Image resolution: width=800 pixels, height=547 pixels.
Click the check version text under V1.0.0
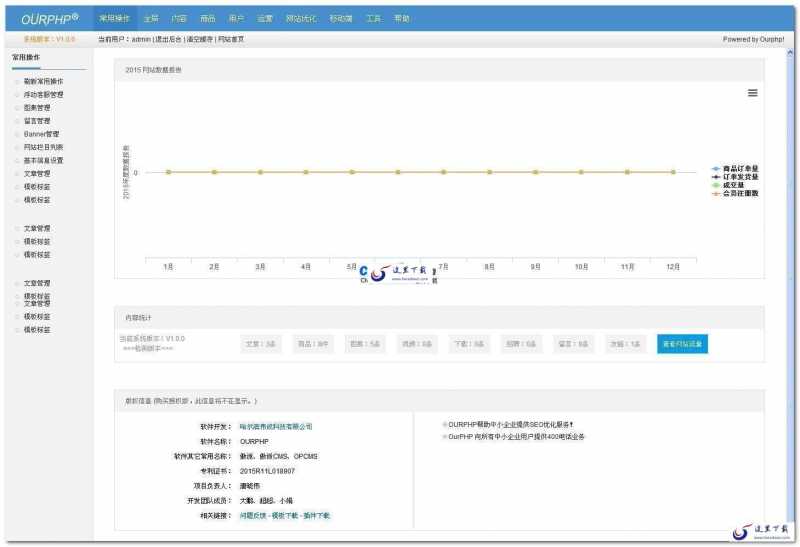pyautogui.click(x=148, y=349)
